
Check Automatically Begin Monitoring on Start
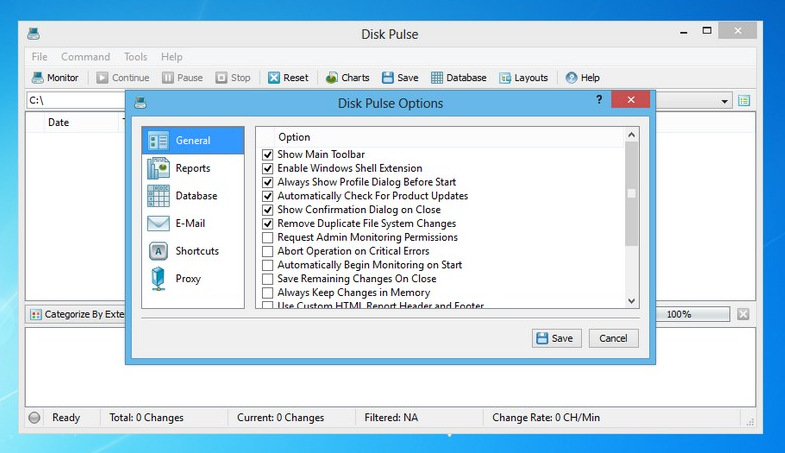268,265
